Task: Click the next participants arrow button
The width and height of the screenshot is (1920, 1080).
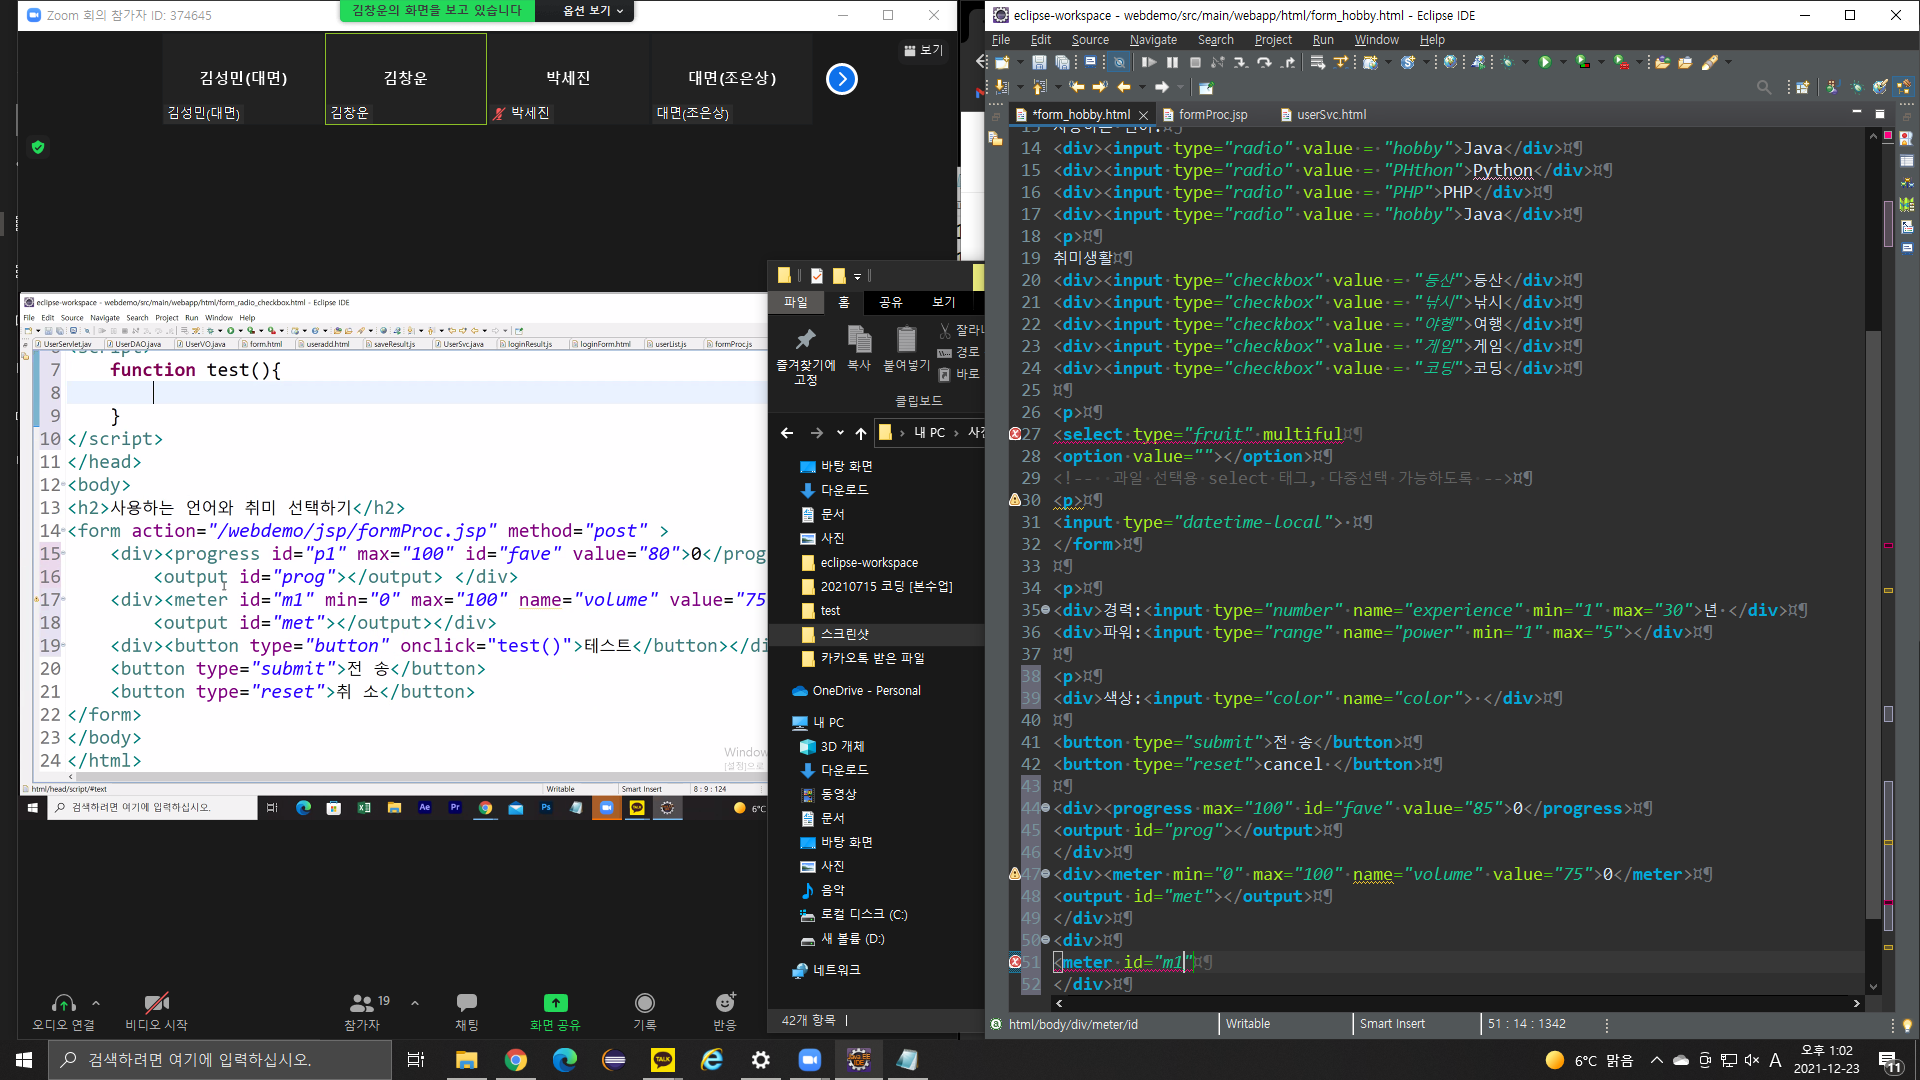Action: [842, 79]
